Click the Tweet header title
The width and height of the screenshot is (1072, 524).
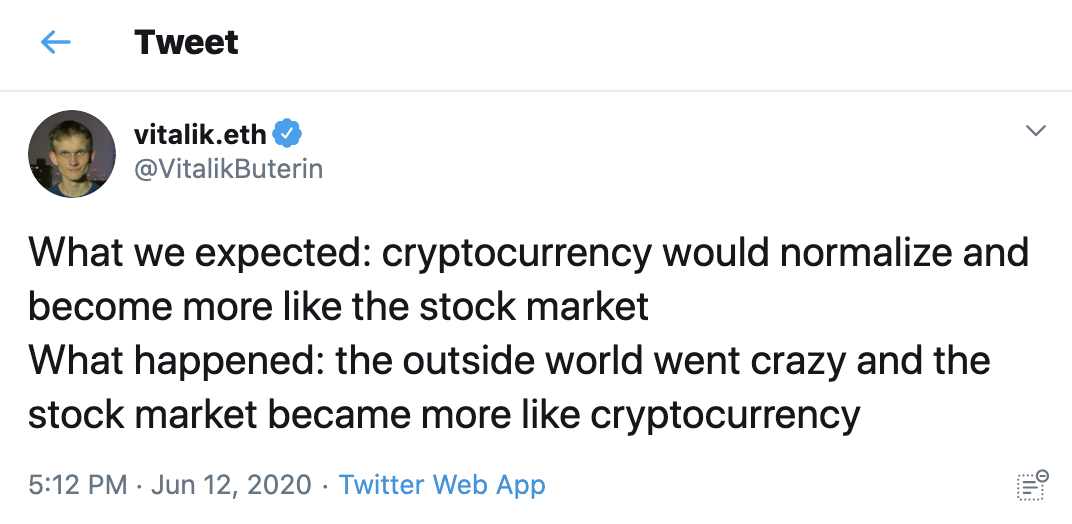point(186,42)
